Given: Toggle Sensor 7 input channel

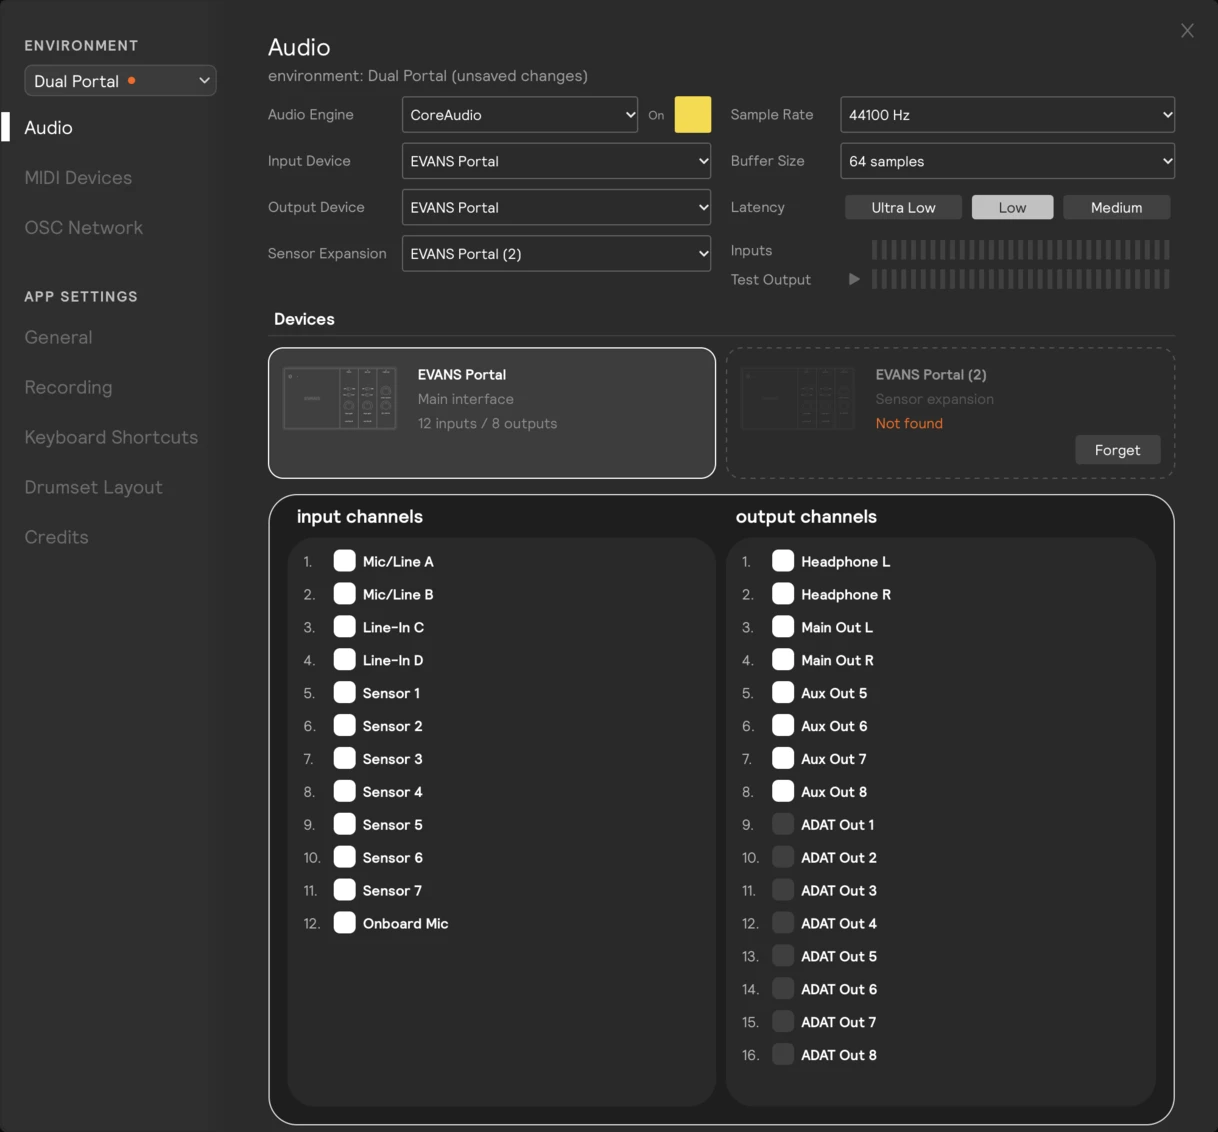Looking at the screenshot, I should 344,891.
